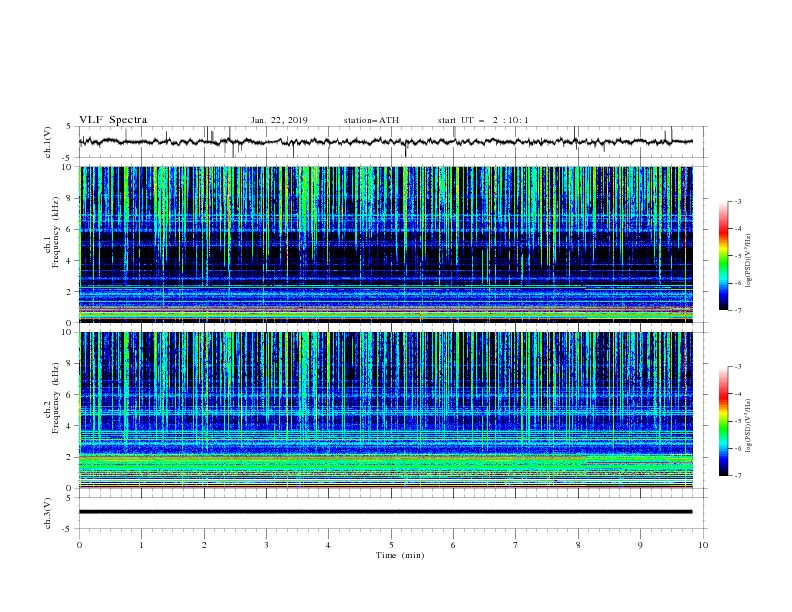792x612 pixels.
Task: Click time axis tick label '7'
Action: click(x=516, y=545)
